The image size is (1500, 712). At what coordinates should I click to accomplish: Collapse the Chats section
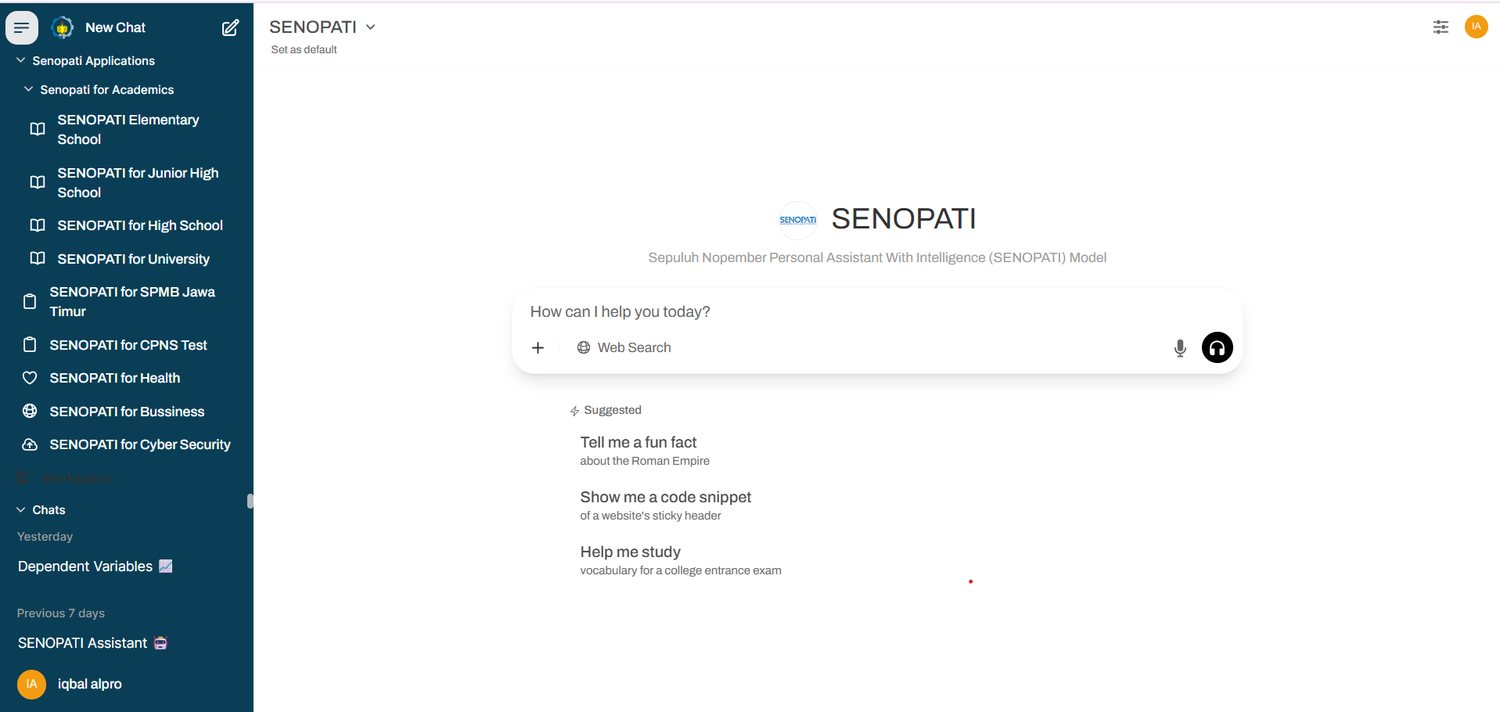point(41,510)
